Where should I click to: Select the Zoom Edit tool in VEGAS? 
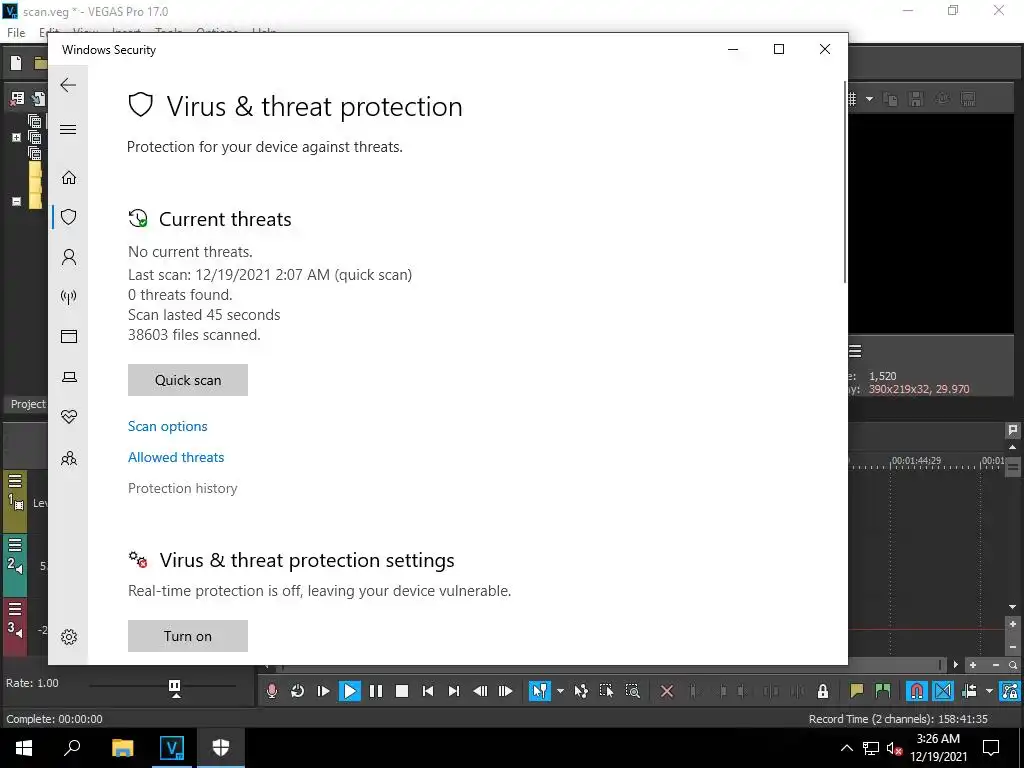click(632, 691)
